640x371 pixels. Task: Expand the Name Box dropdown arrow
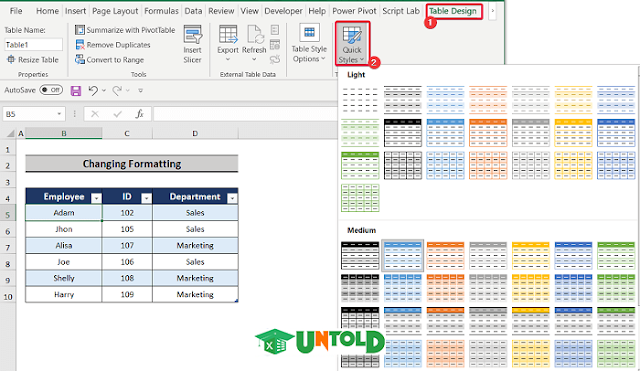point(59,114)
